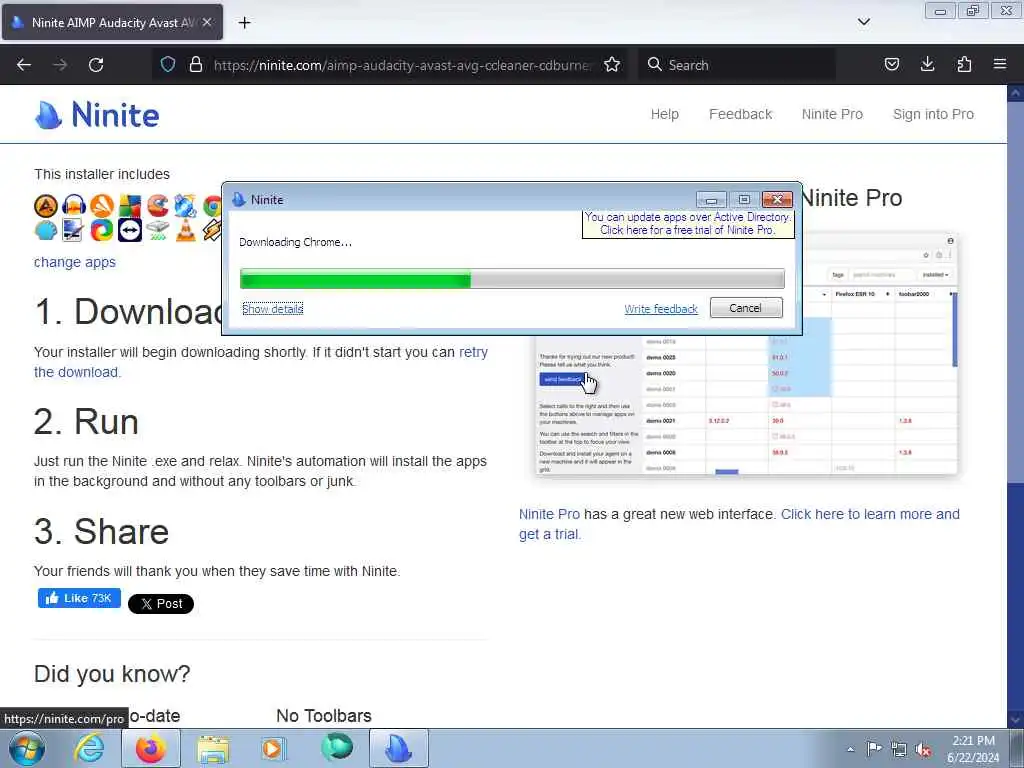The width and height of the screenshot is (1024, 768).
Task: Open Windows Explorer from taskbar
Action: pos(213,749)
